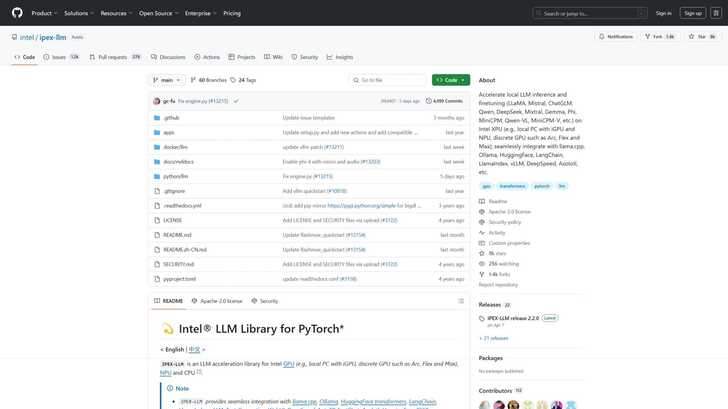Image resolution: width=728 pixels, height=409 pixels.
Task: View the 60 Branches list
Action: click(x=208, y=80)
